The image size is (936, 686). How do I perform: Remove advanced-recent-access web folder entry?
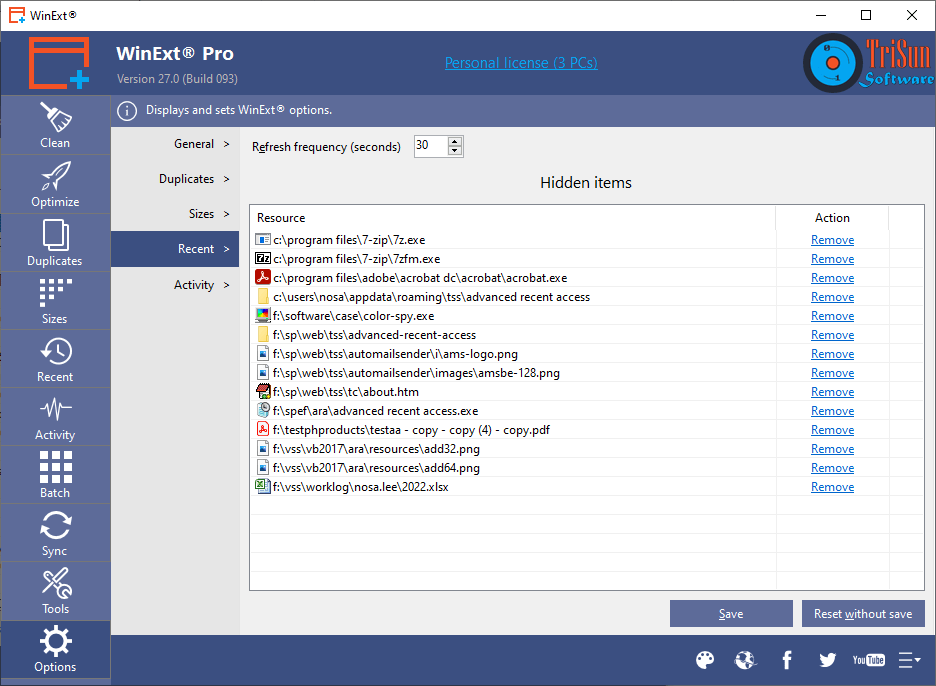(x=832, y=335)
